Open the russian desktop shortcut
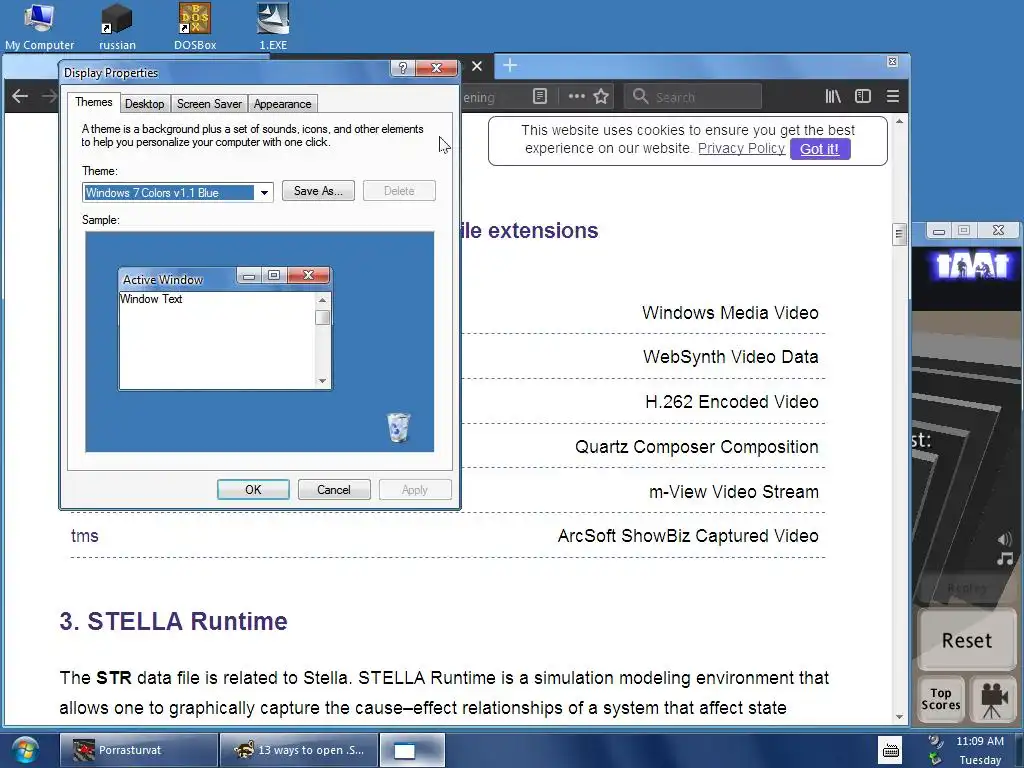The image size is (1024, 768). pos(118,26)
